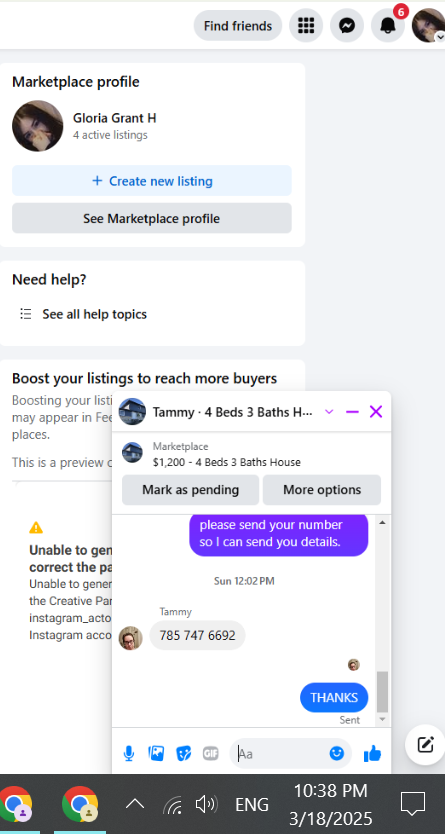Click ENG language indicator
The image size is (445, 834).
pyautogui.click(x=251, y=805)
